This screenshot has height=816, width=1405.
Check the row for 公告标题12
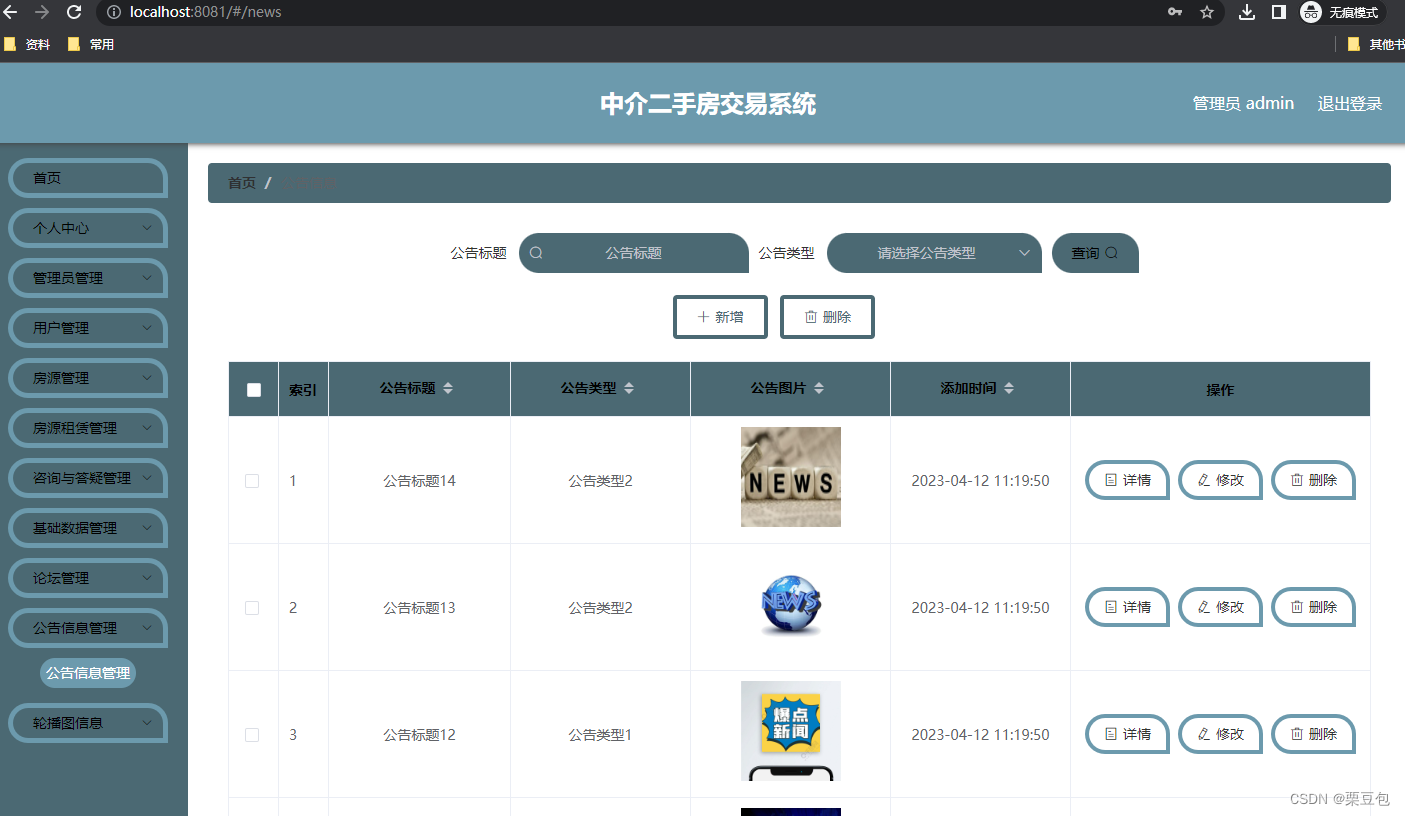coord(252,735)
